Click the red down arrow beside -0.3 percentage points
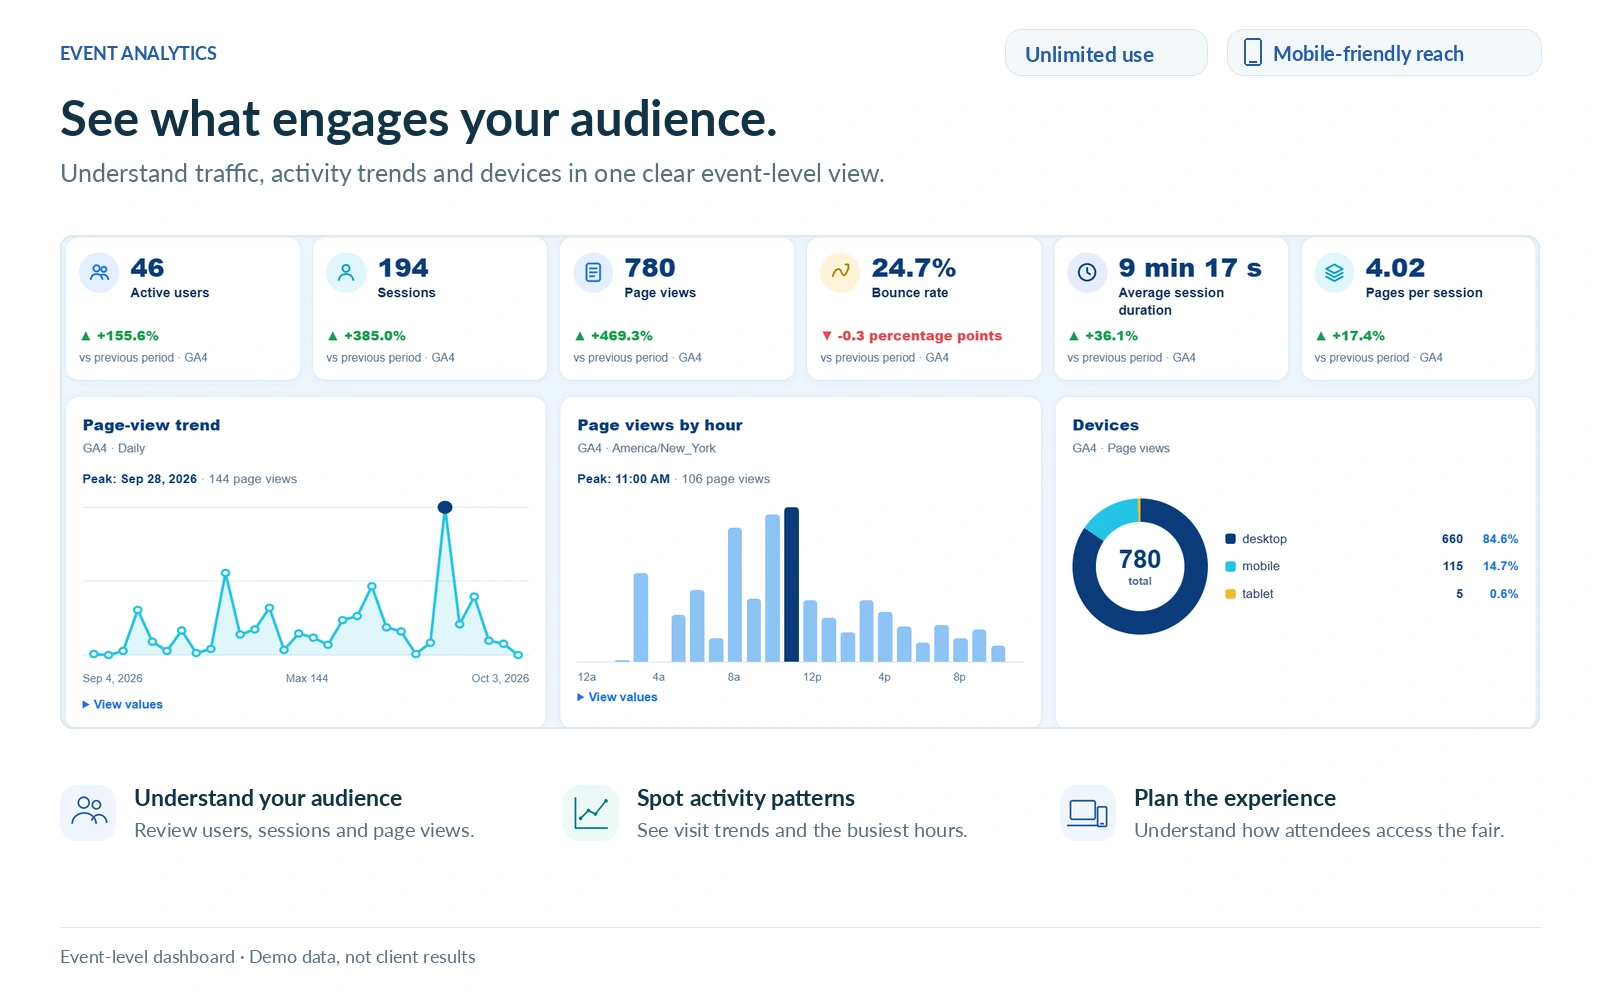1600x1000 pixels. coord(826,336)
